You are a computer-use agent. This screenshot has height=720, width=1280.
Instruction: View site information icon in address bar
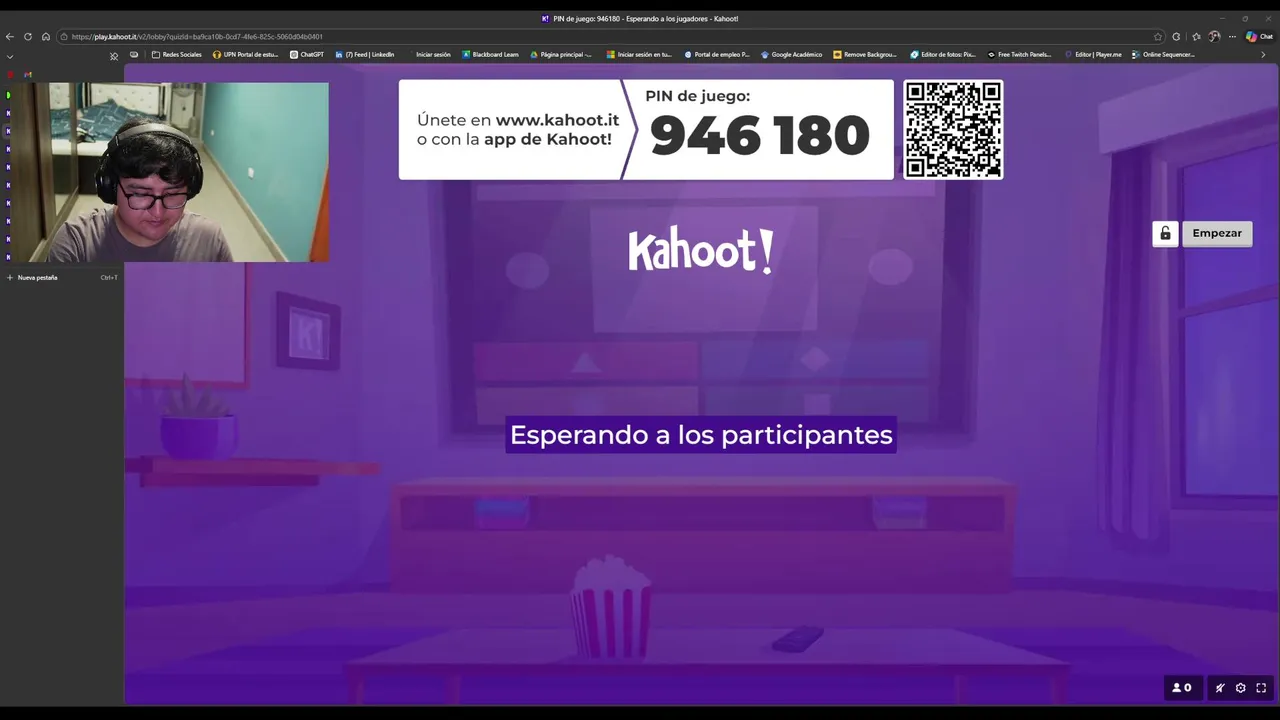pos(64,37)
